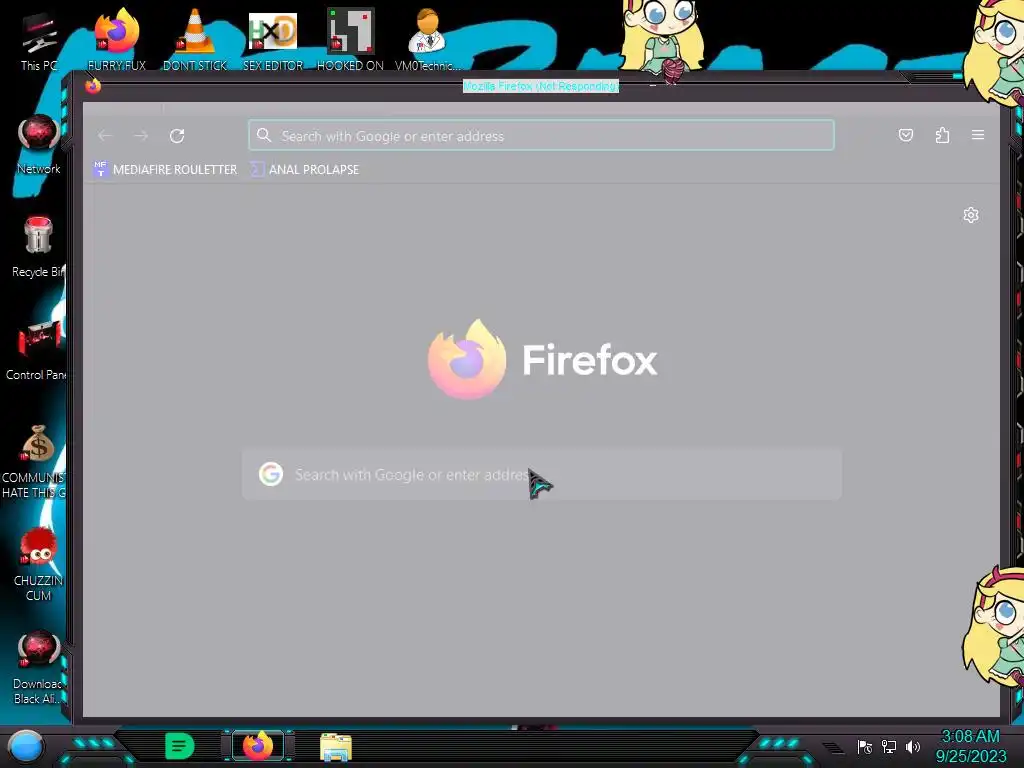Open Save to Pocket icon
This screenshot has width=1024, height=768.
(906, 135)
